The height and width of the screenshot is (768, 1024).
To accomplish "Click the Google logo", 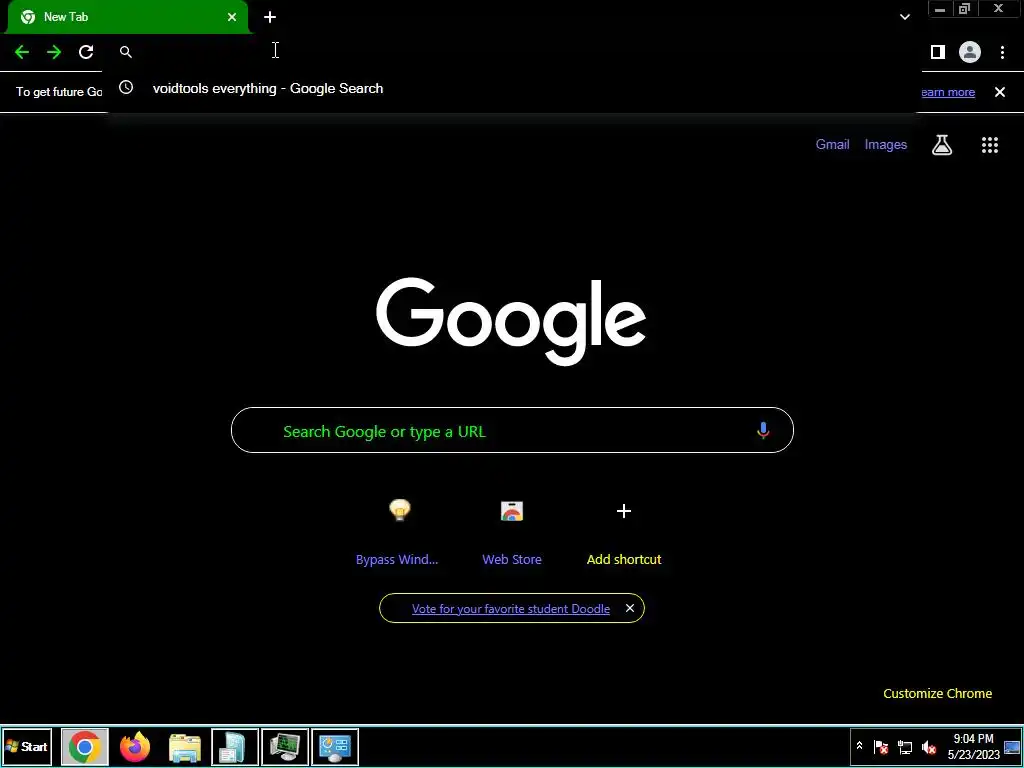I will coord(511,321).
